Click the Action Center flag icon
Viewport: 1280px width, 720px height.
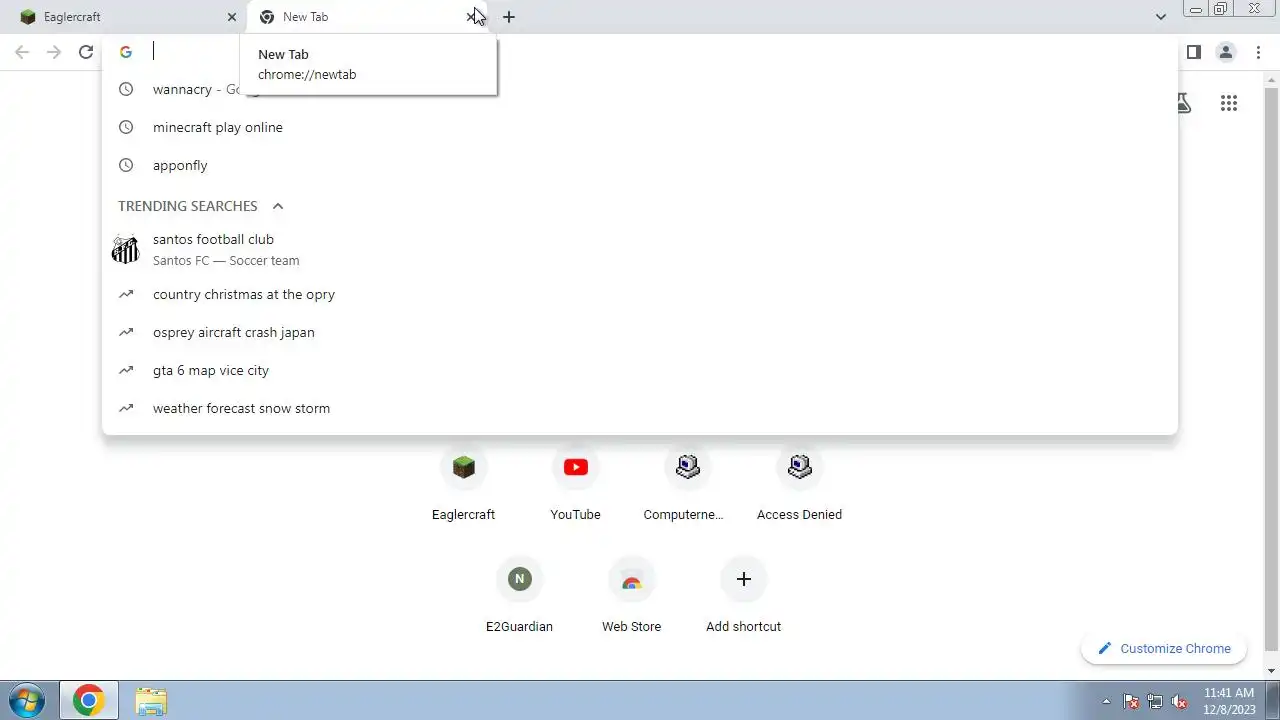coord(1131,702)
